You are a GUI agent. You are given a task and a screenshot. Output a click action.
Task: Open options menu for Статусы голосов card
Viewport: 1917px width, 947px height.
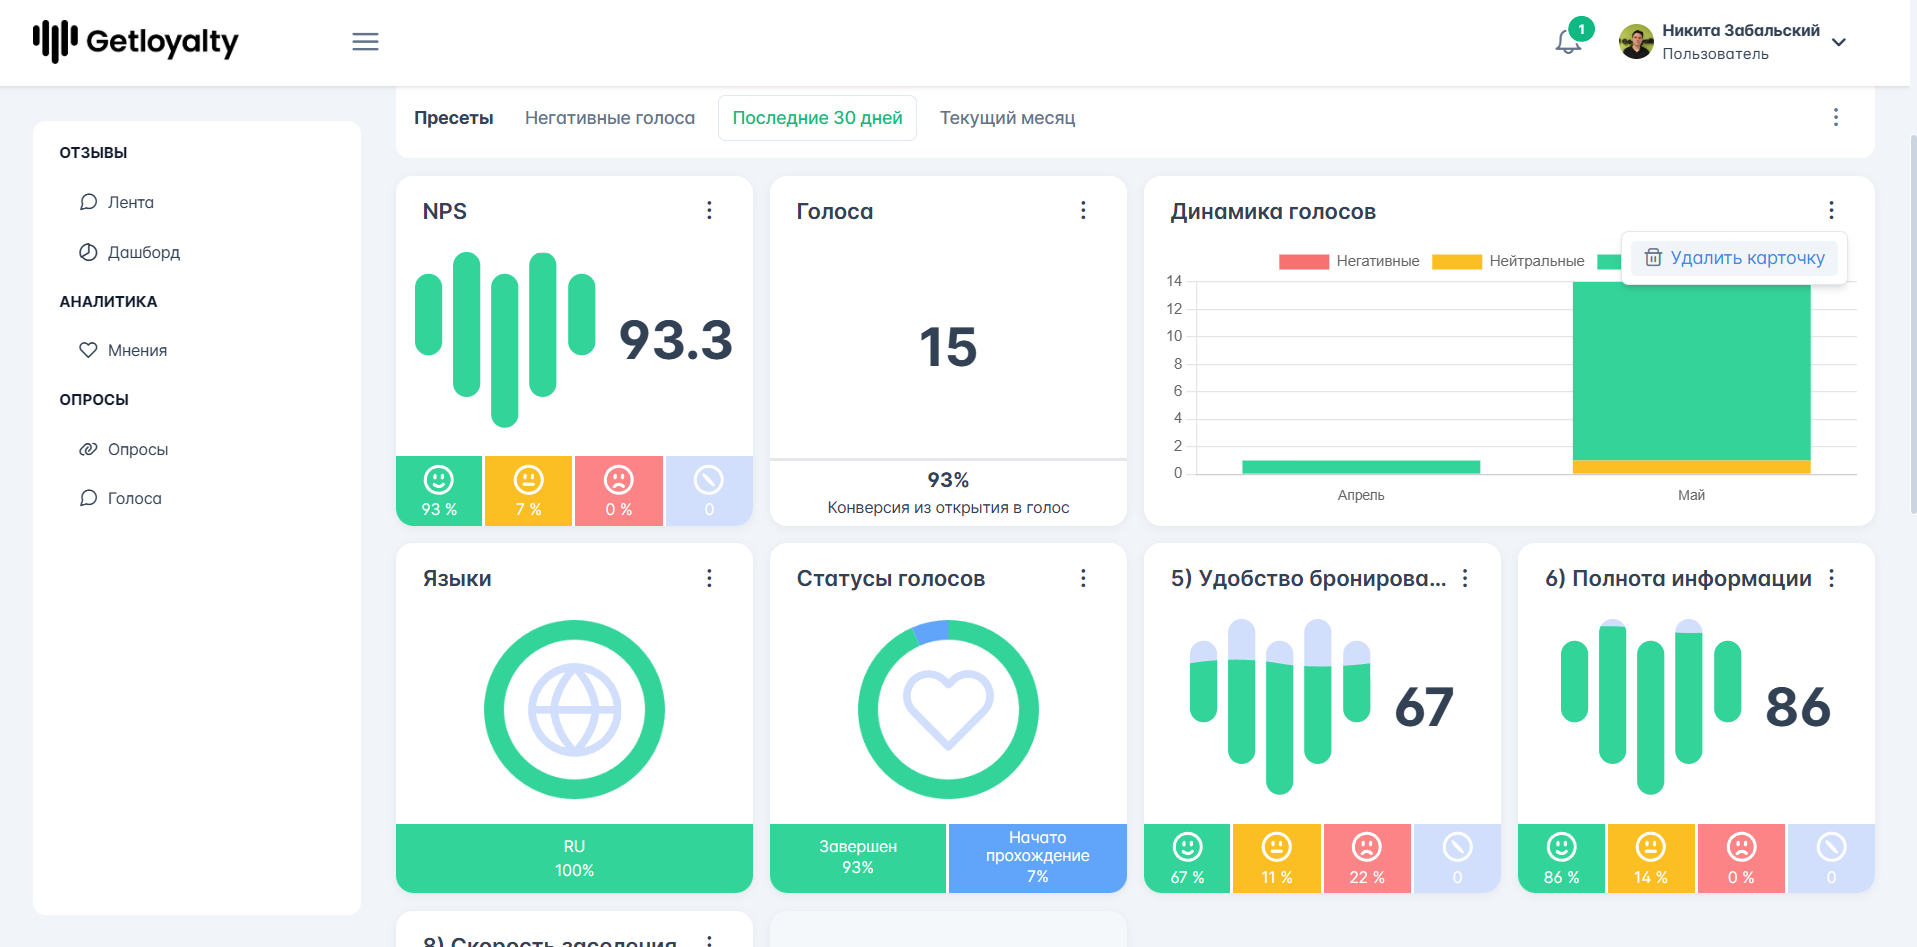pos(1083,578)
